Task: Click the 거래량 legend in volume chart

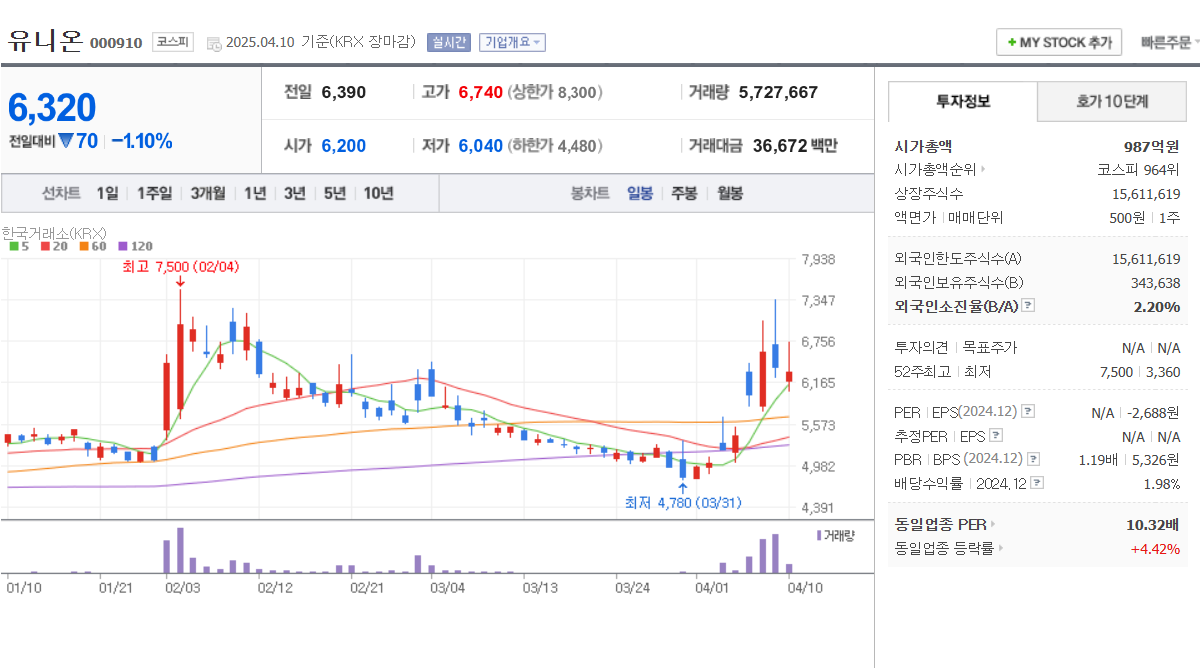Action: pyautogui.click(x=836, y=535)
